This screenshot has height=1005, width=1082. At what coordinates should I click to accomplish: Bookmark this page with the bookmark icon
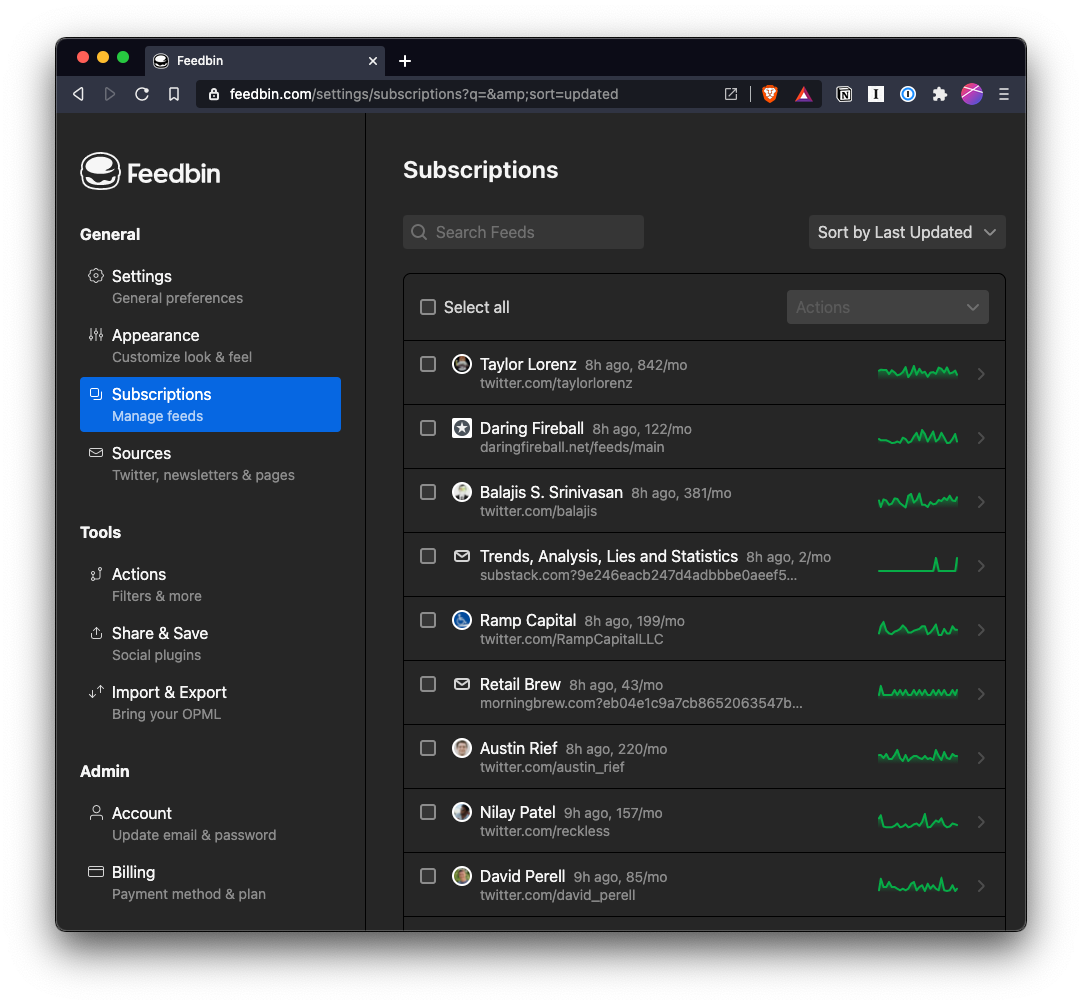[x=174, y=94]
